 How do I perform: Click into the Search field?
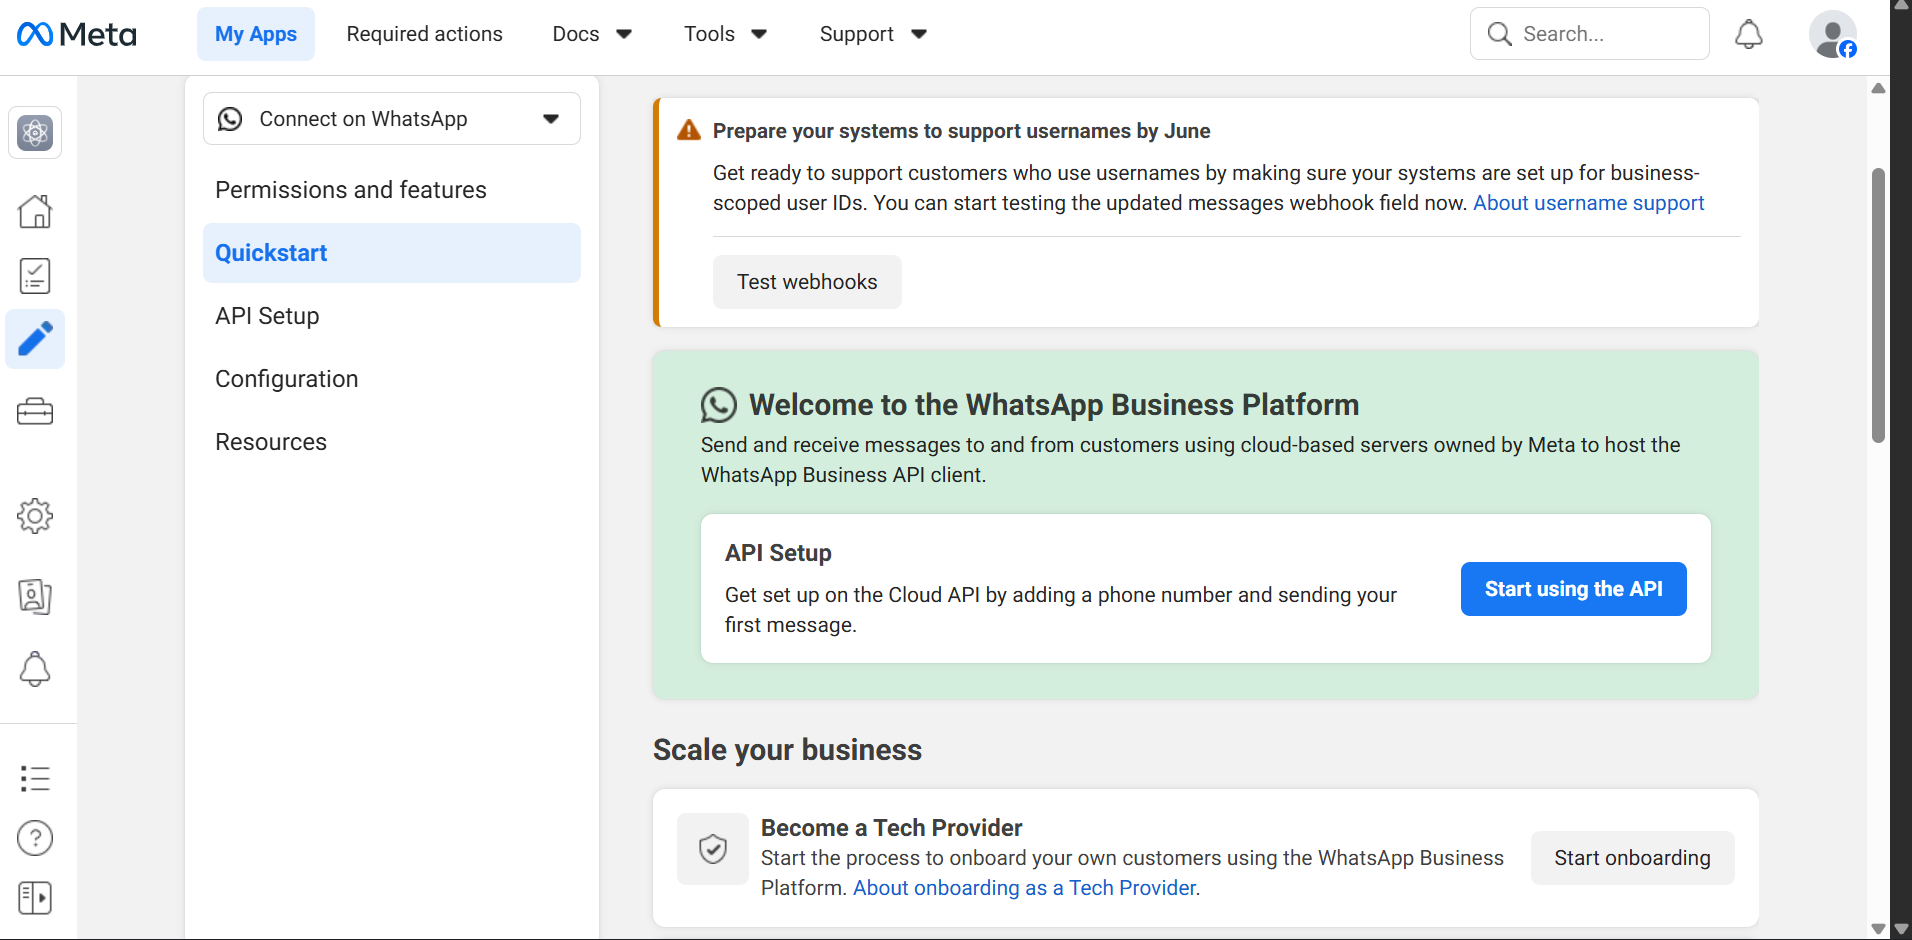(1600, 34)
